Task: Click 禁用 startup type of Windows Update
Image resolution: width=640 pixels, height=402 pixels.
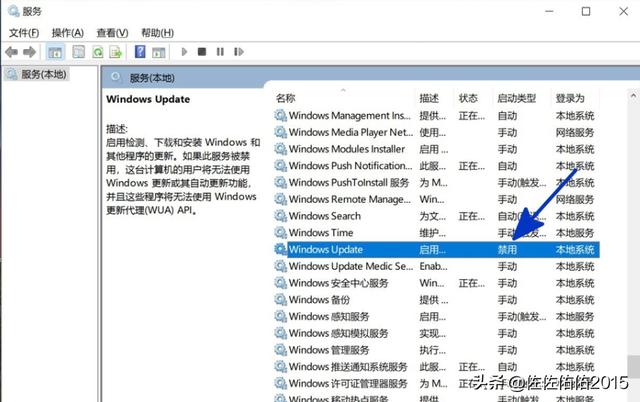Action: [507, 249]
